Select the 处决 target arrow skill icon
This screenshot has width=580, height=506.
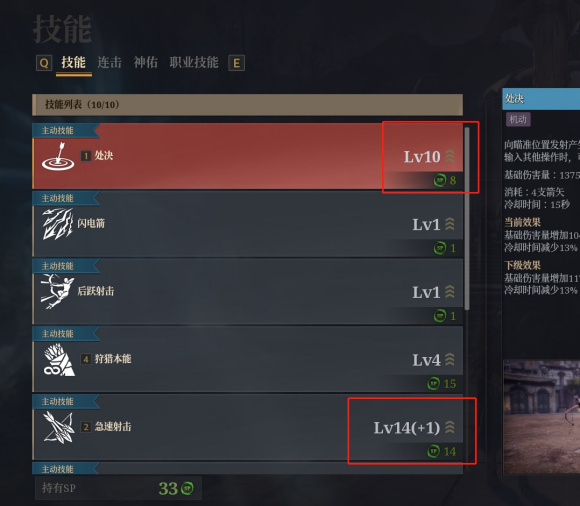58,156
